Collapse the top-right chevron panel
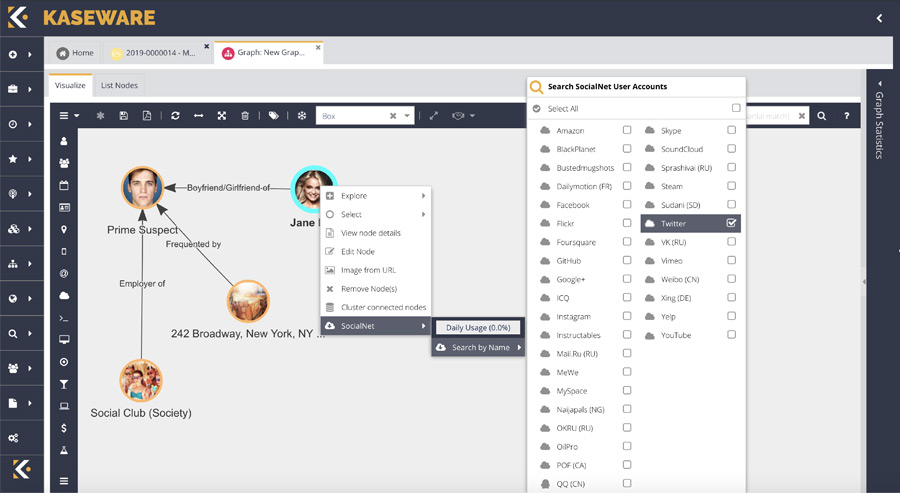This screenshot has height=493, width=900. coord(879,18)
